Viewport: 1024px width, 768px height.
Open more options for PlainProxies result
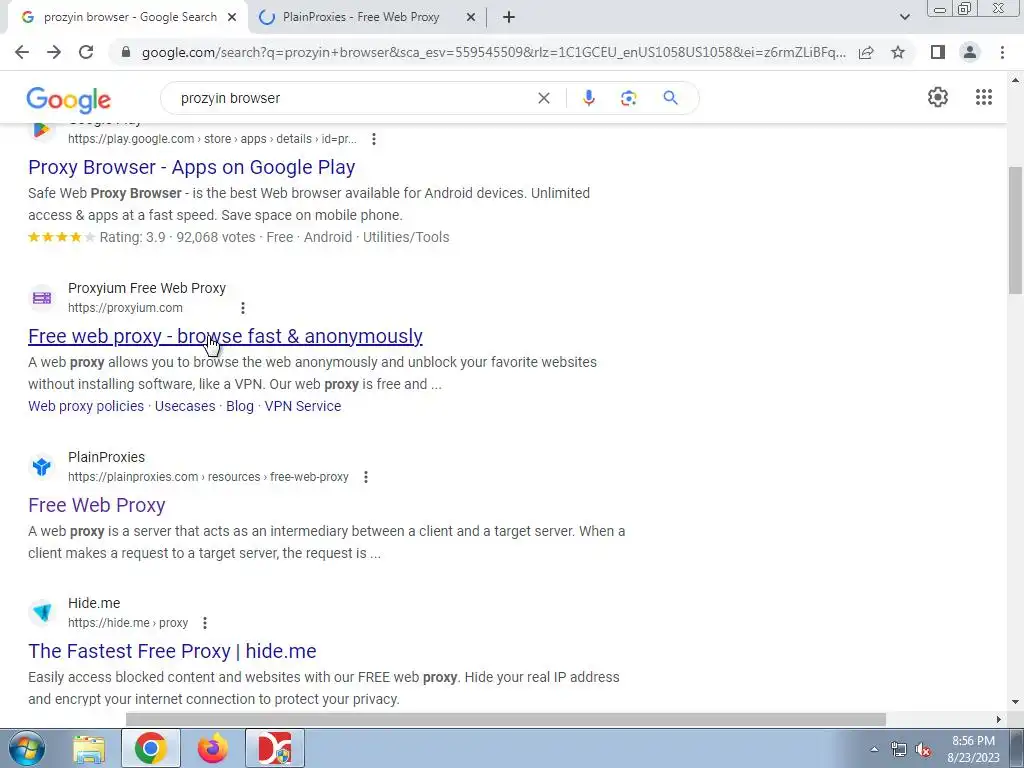366,477
